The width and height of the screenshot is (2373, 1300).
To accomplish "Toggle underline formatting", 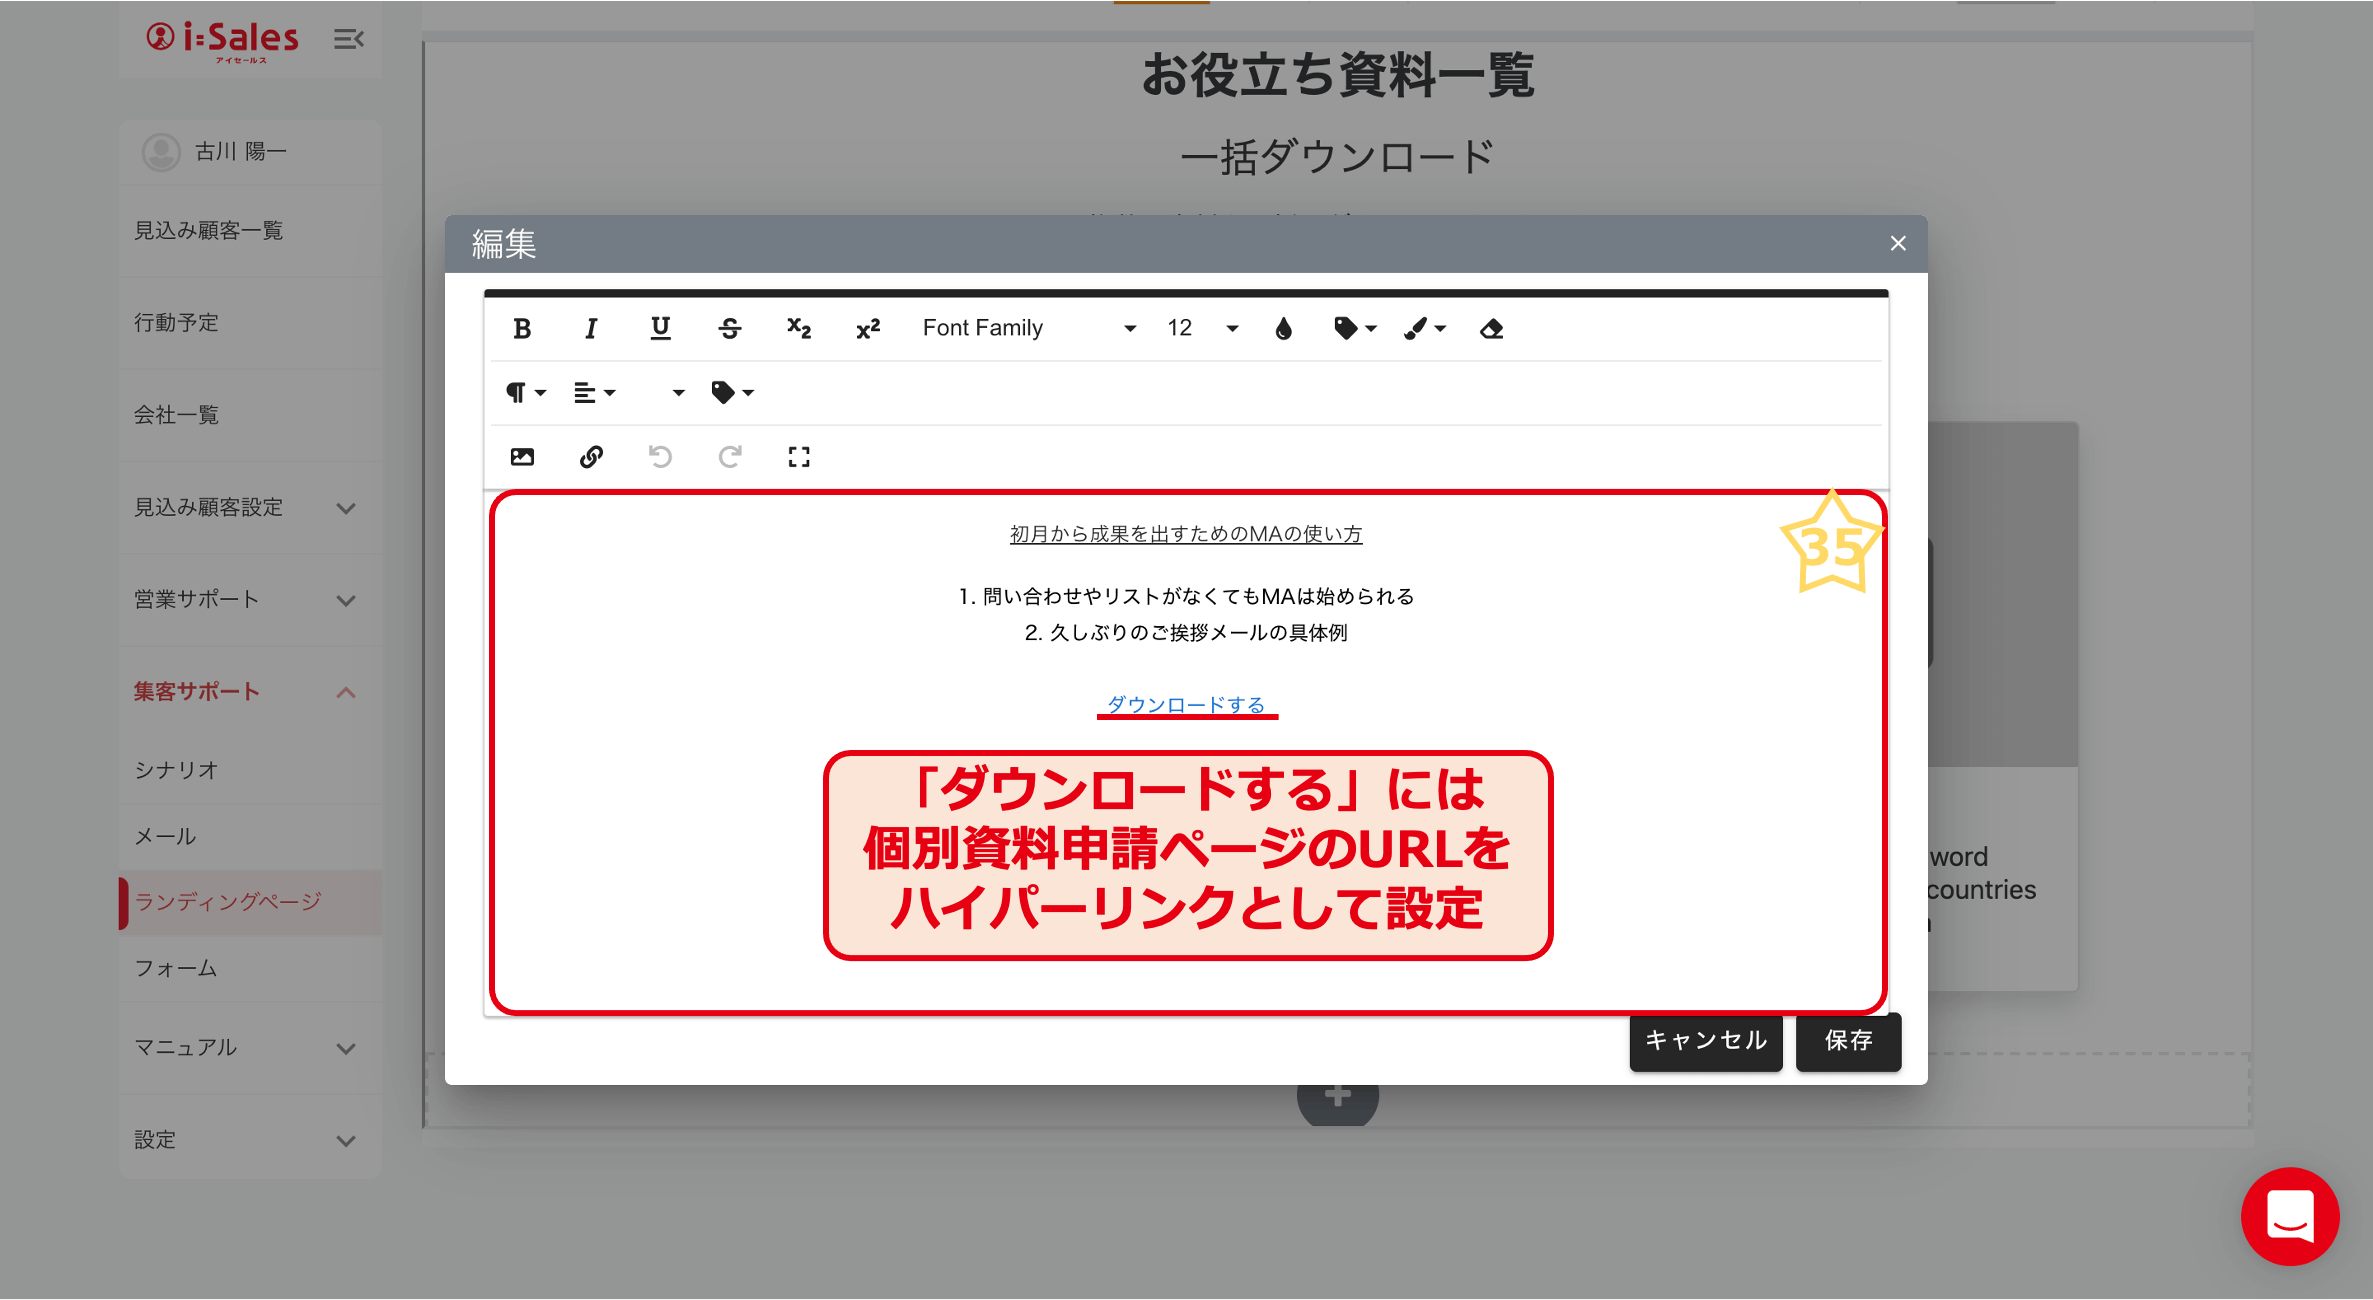I will [x=660, y=329].
